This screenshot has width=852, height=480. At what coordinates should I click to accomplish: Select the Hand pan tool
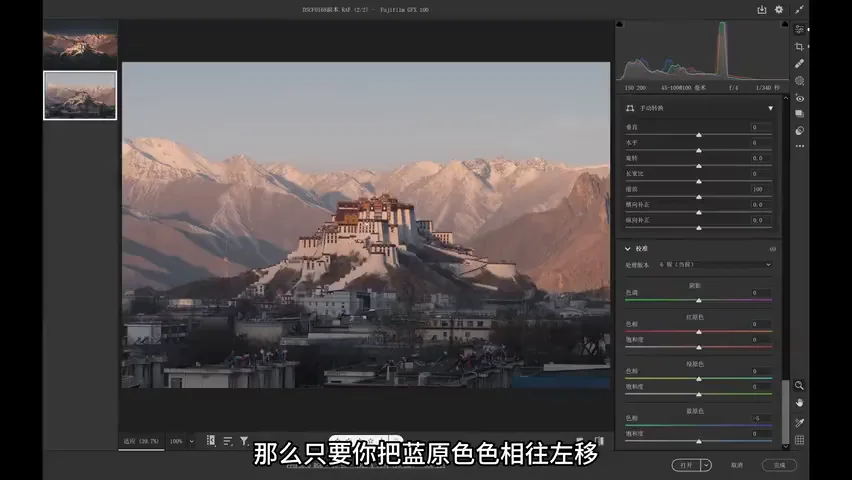click(799, 403)
